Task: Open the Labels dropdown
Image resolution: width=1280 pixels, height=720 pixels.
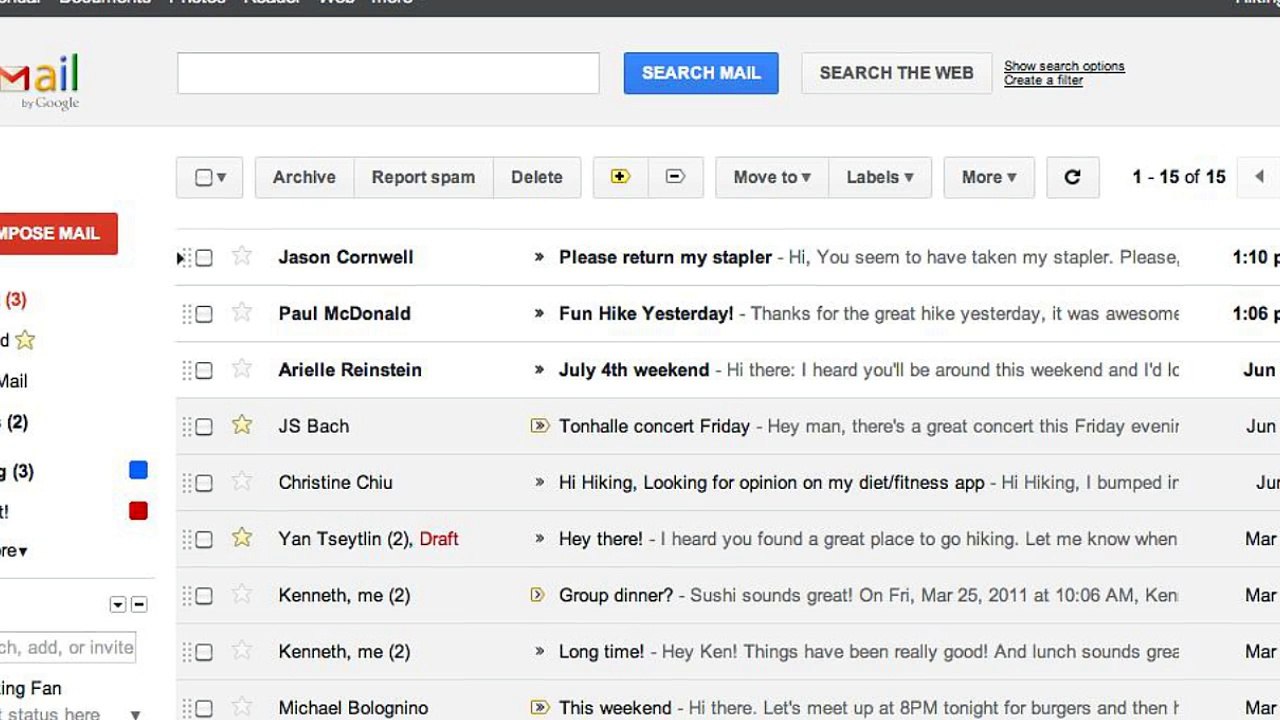Action: tap(880, 177)
